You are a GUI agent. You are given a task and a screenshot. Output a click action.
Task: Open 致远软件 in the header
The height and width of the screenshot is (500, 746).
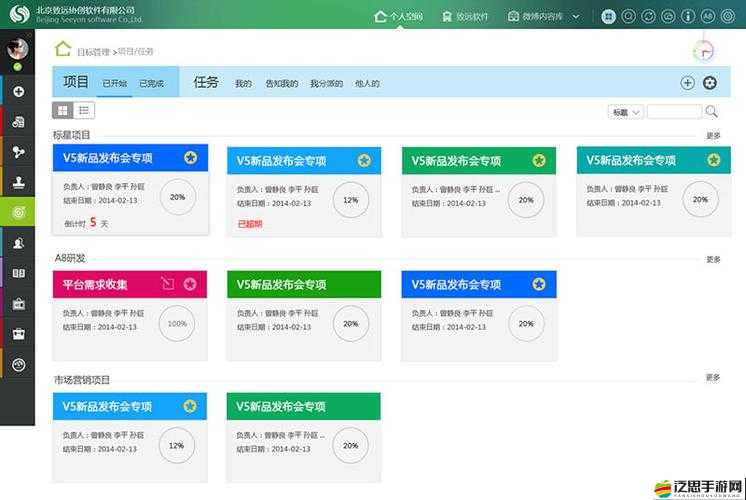(465, 17)
